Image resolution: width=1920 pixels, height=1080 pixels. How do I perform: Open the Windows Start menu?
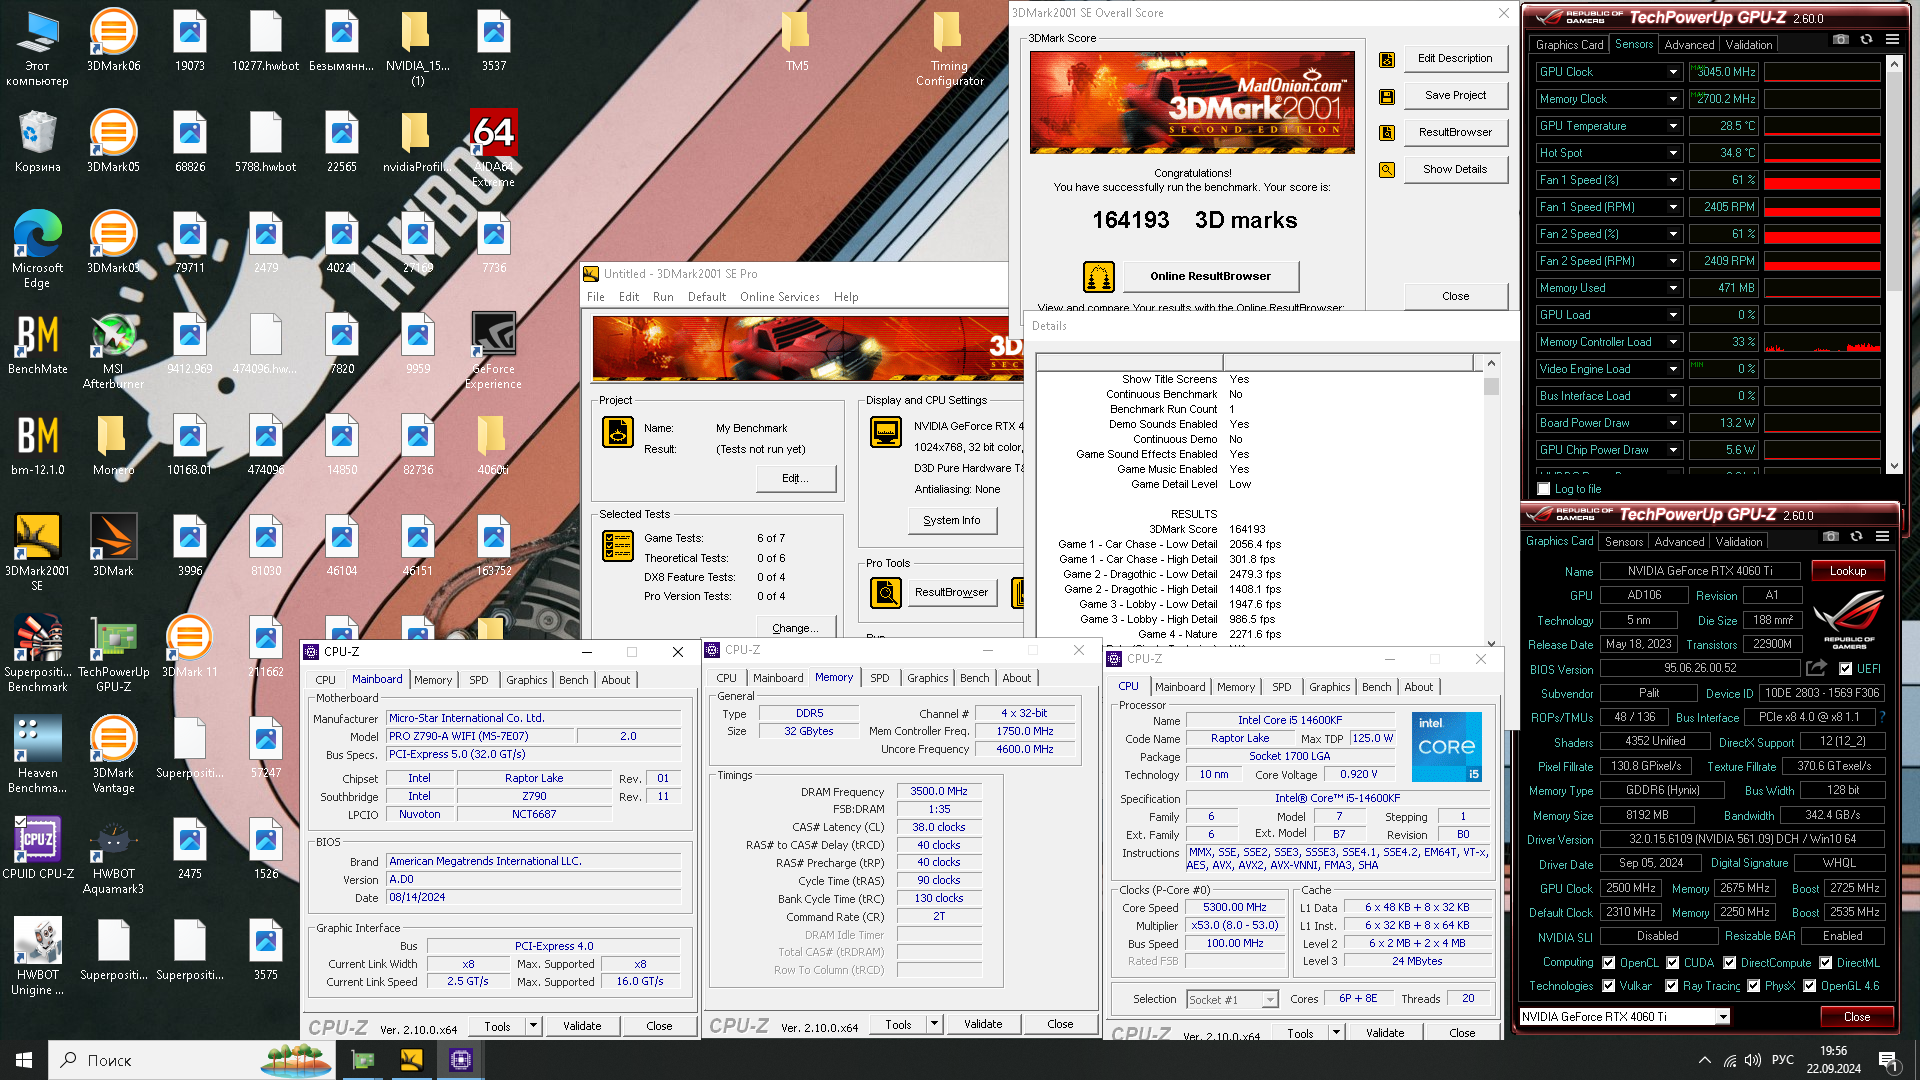tap(24, 1060)
